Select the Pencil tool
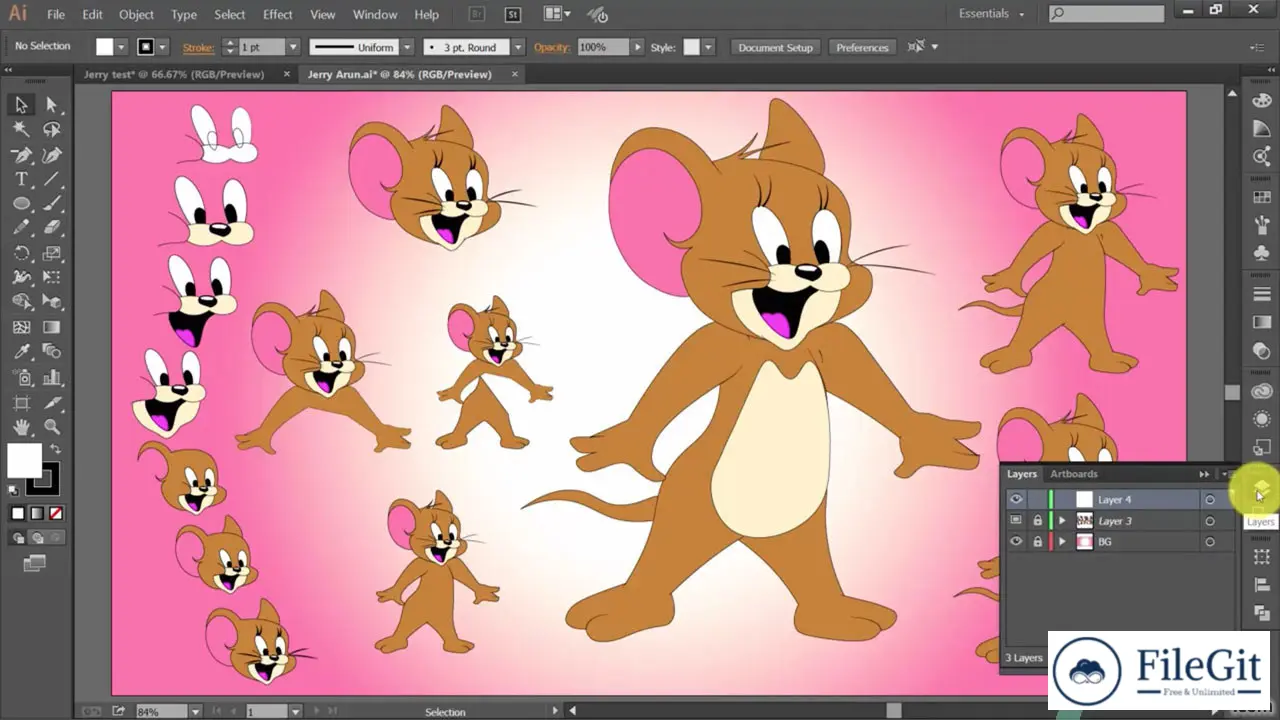The height and width of the screenshot is (720, 1280). pyautogui.click(x=21, y=228)
